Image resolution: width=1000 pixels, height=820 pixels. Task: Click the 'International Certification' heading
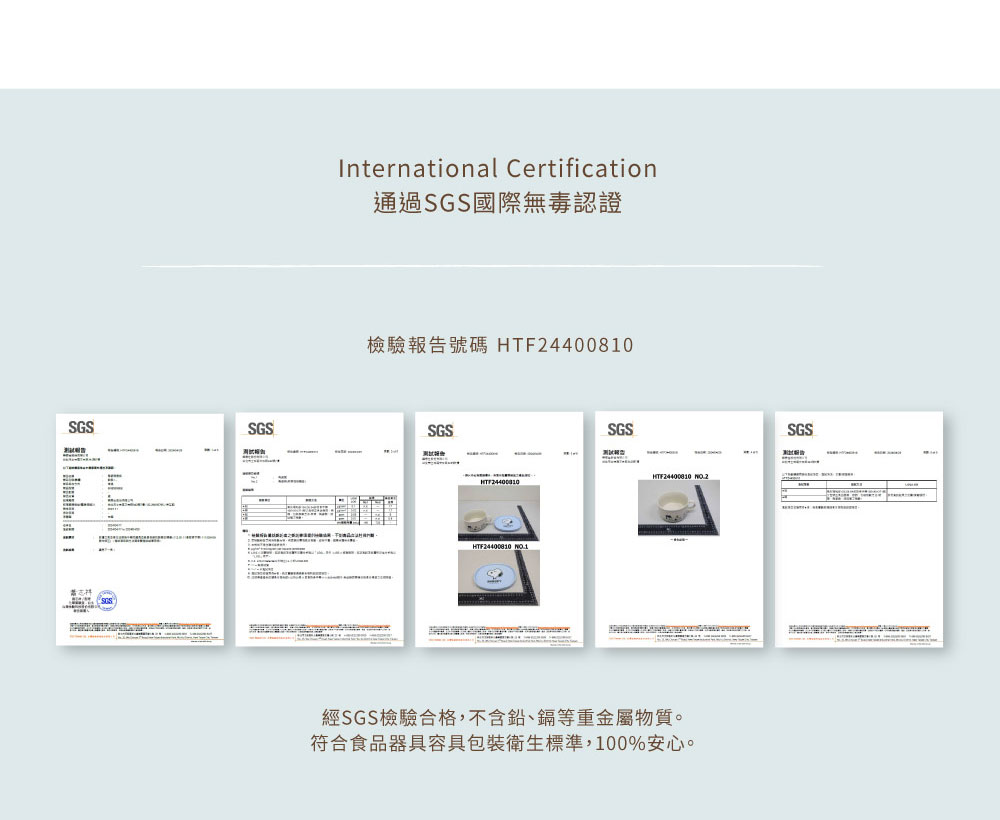[497, 168]
